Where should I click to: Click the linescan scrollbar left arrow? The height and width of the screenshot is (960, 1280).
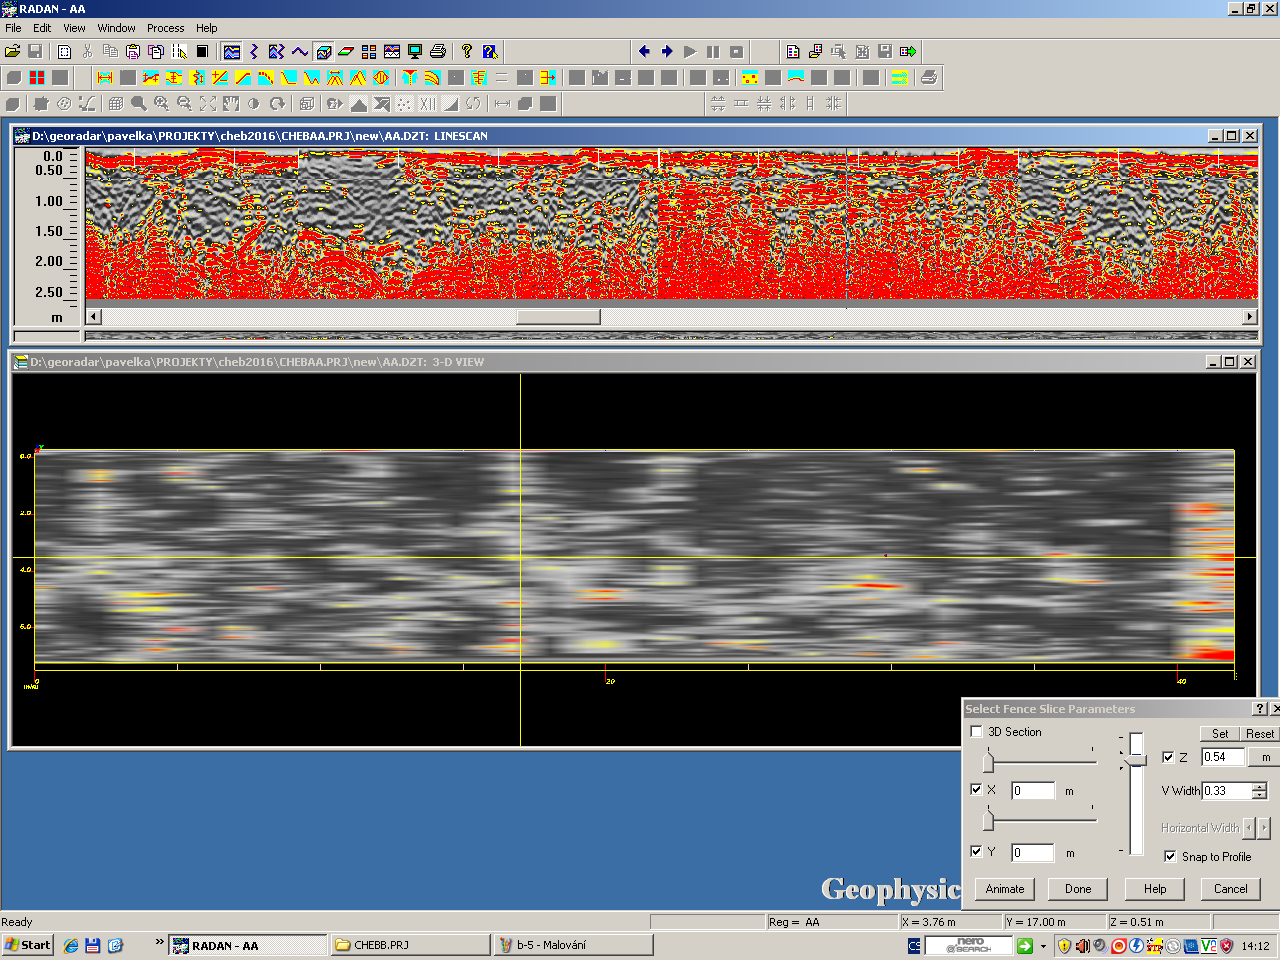point(94,317)
